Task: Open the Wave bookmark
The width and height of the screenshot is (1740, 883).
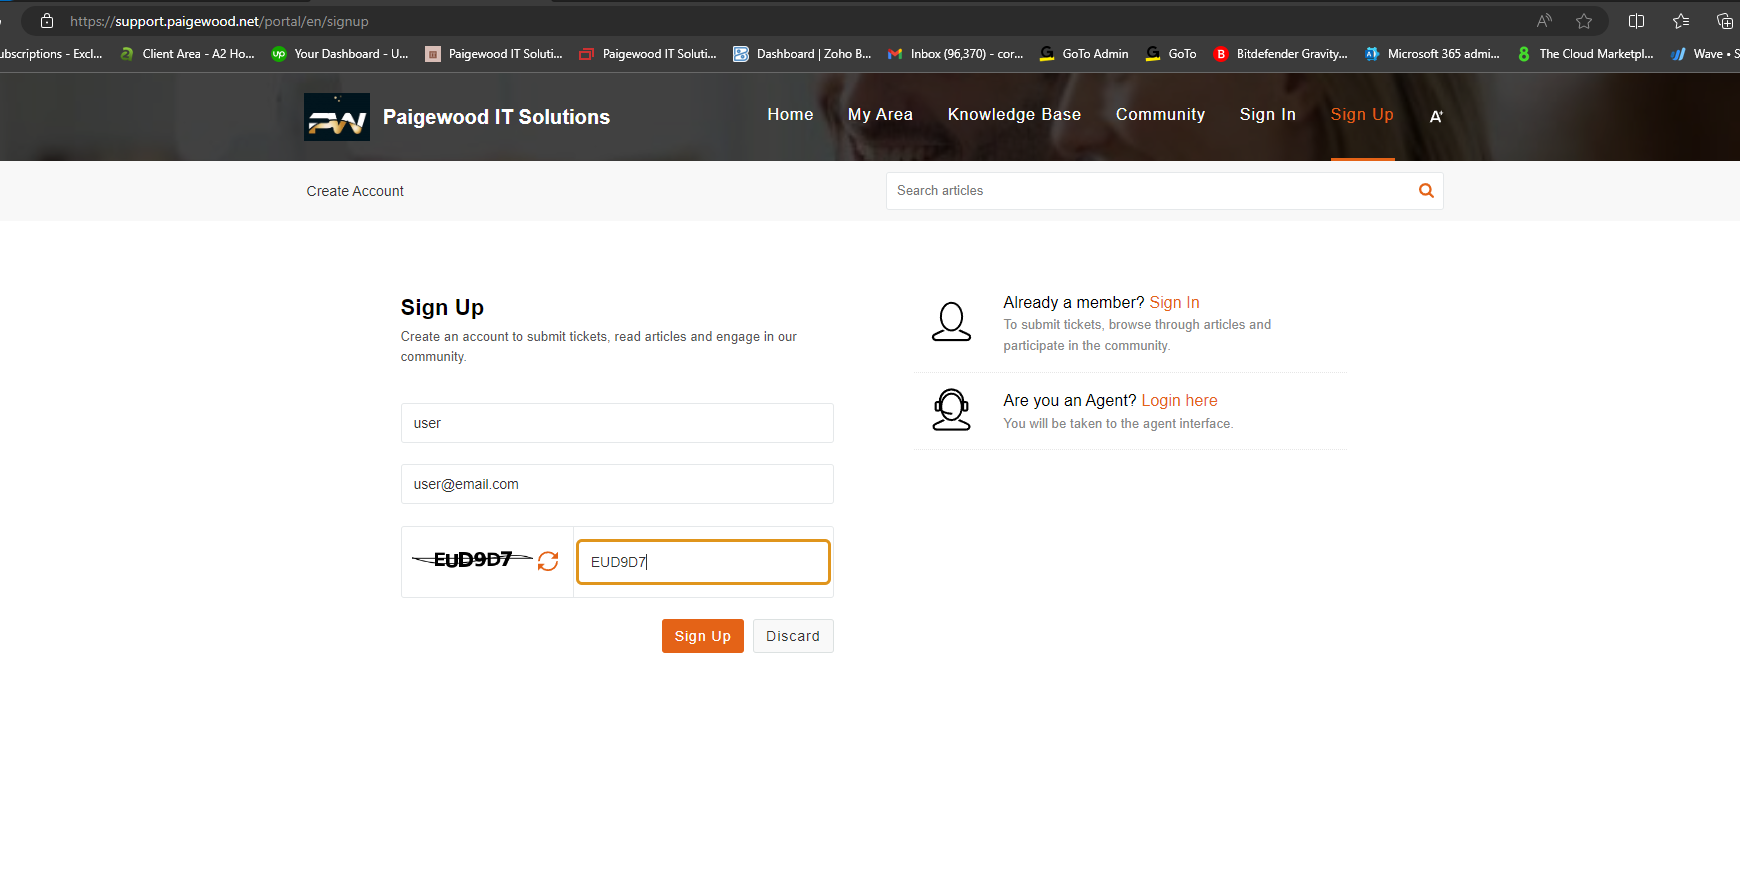Action: (1705, 54)
